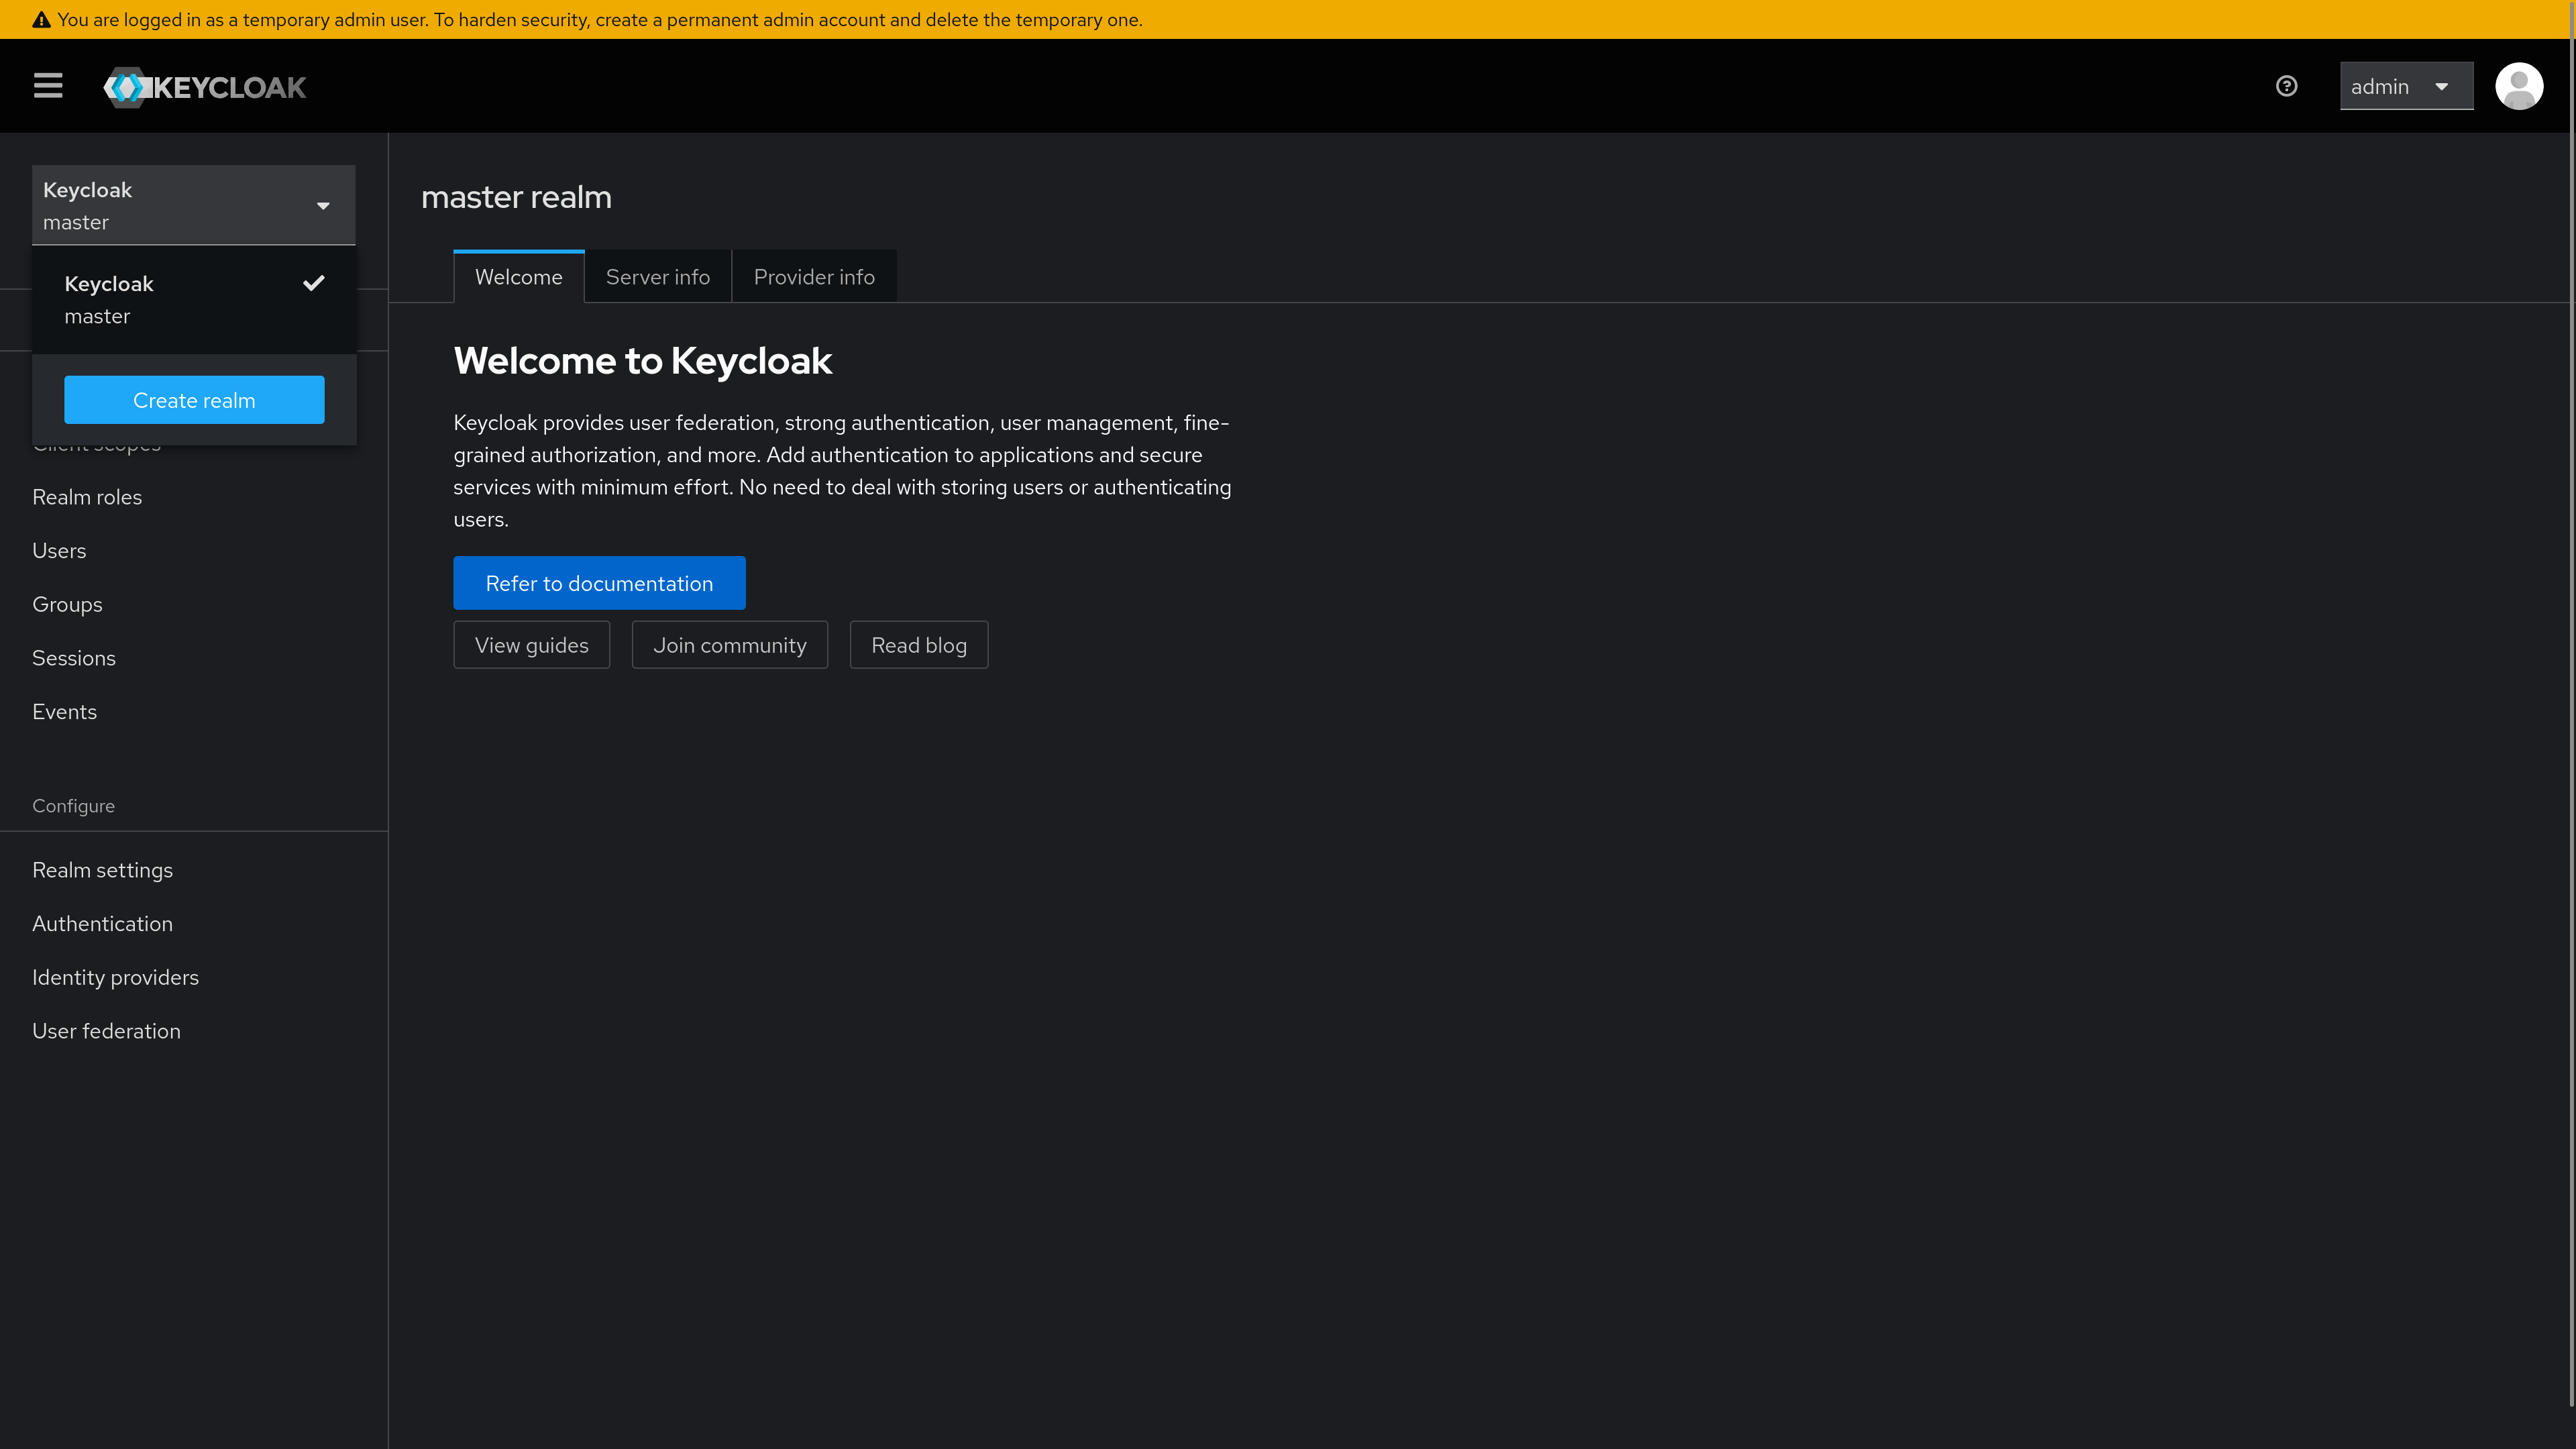
Task: Click the Welcome to Keycloak heading
Action: click(x=642, y=361)
